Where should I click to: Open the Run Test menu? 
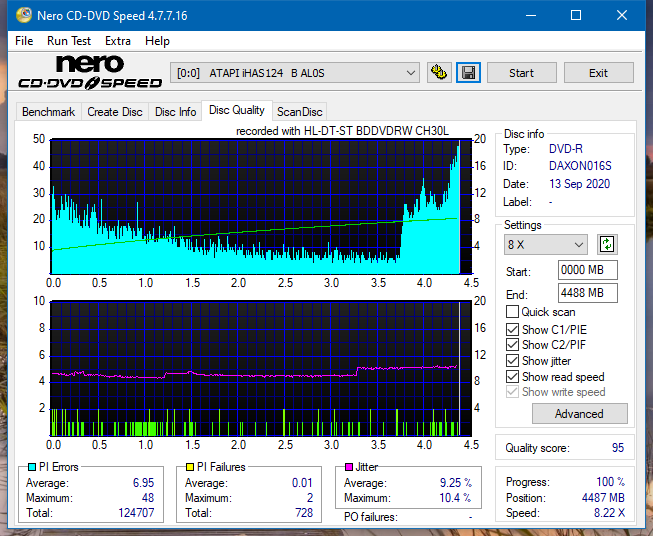click(x=69, y=41)
